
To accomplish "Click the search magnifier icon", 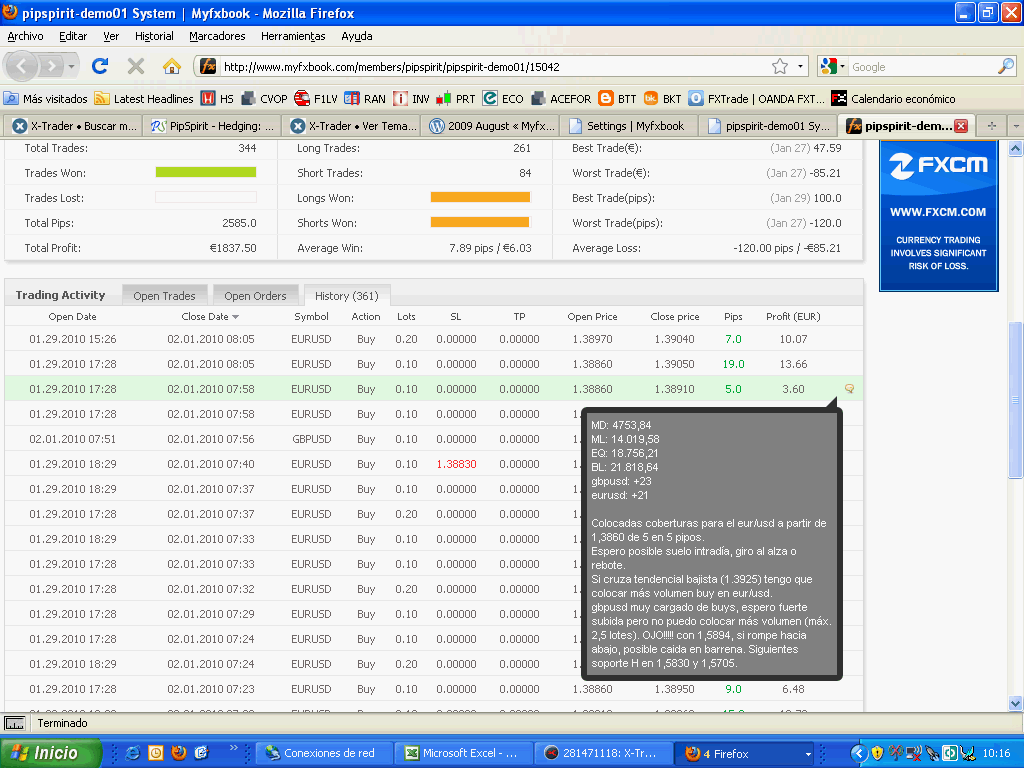I will [x=1005, y=67].
